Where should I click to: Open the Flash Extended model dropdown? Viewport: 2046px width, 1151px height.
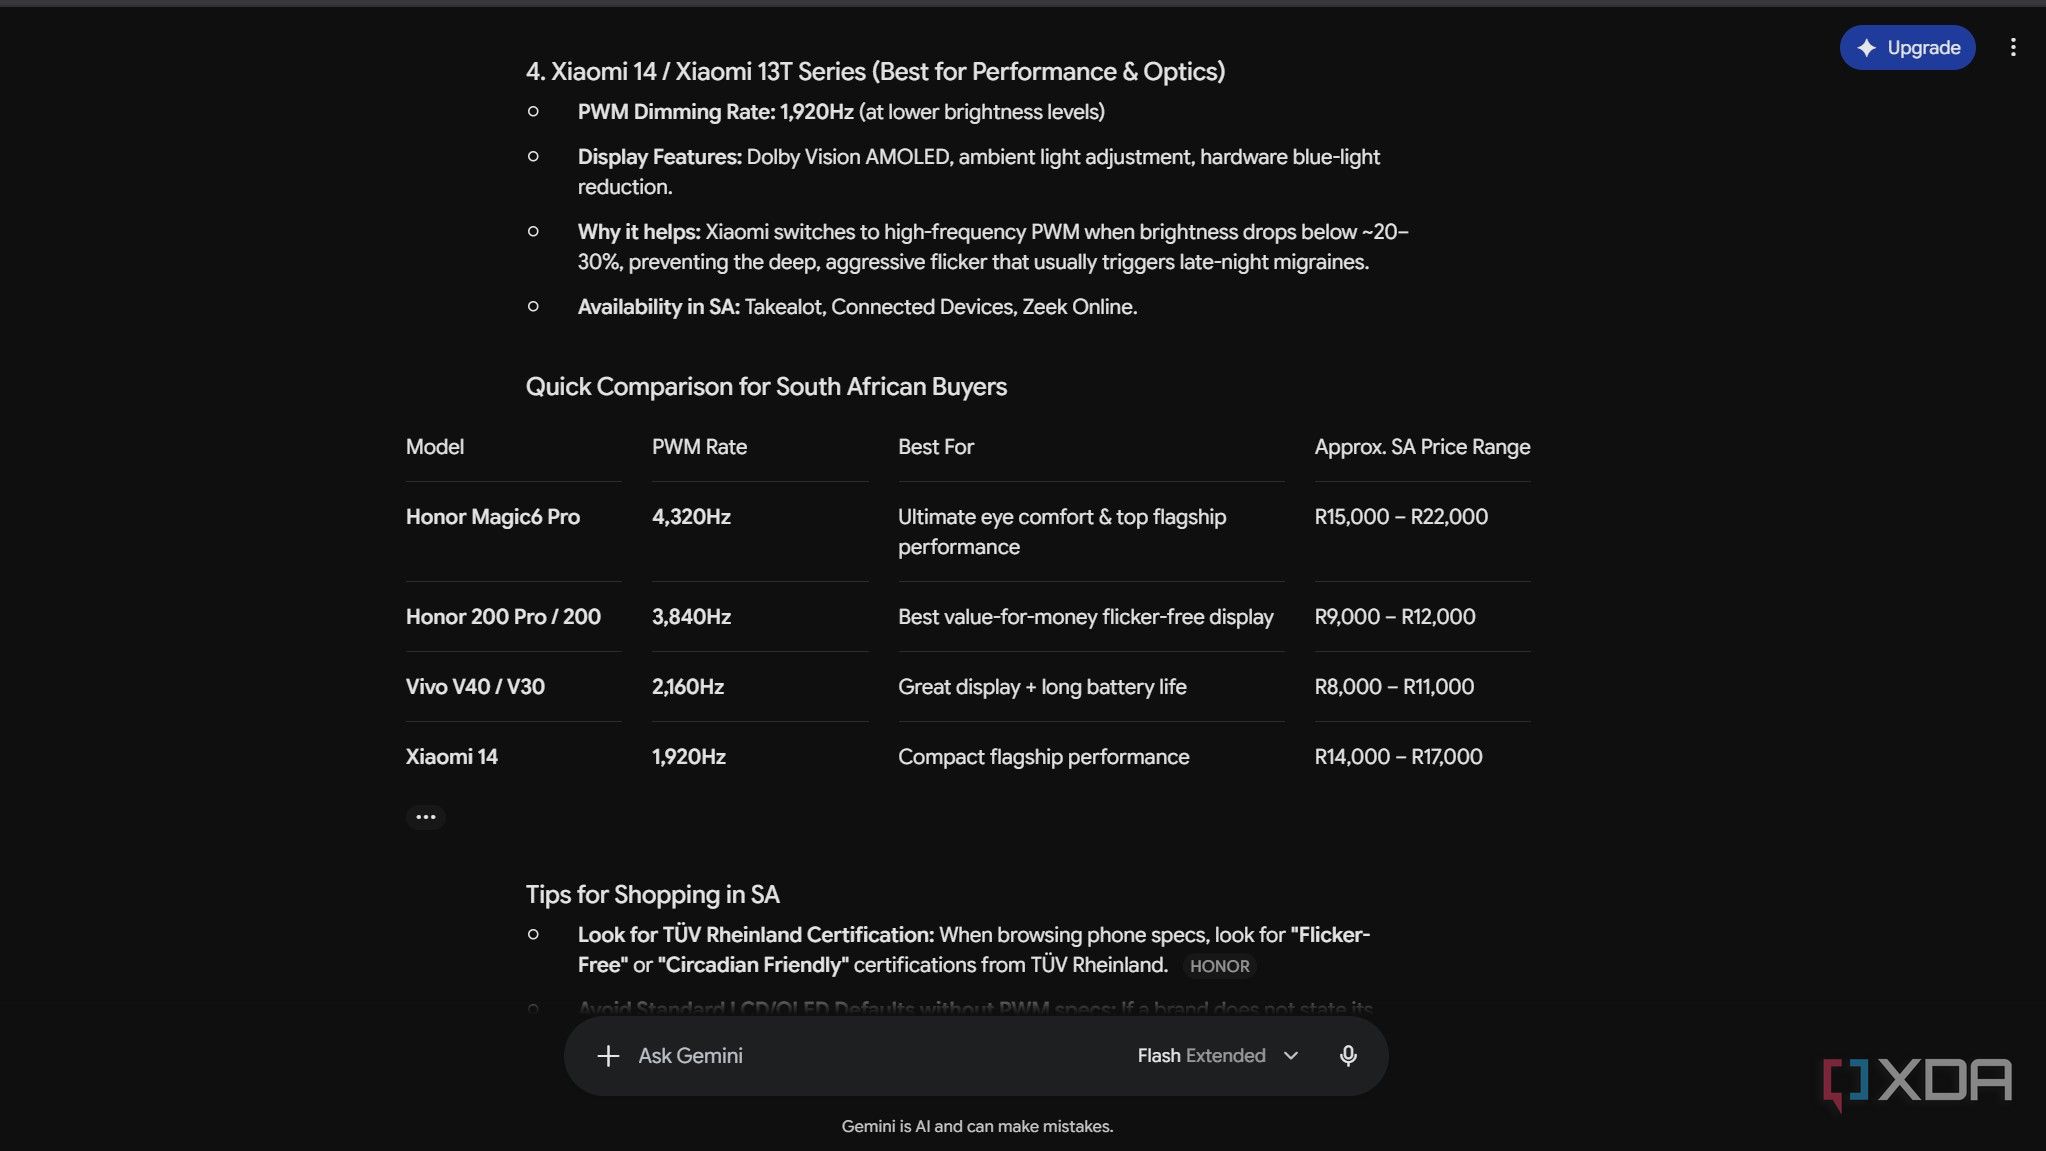point(1218,1056)
